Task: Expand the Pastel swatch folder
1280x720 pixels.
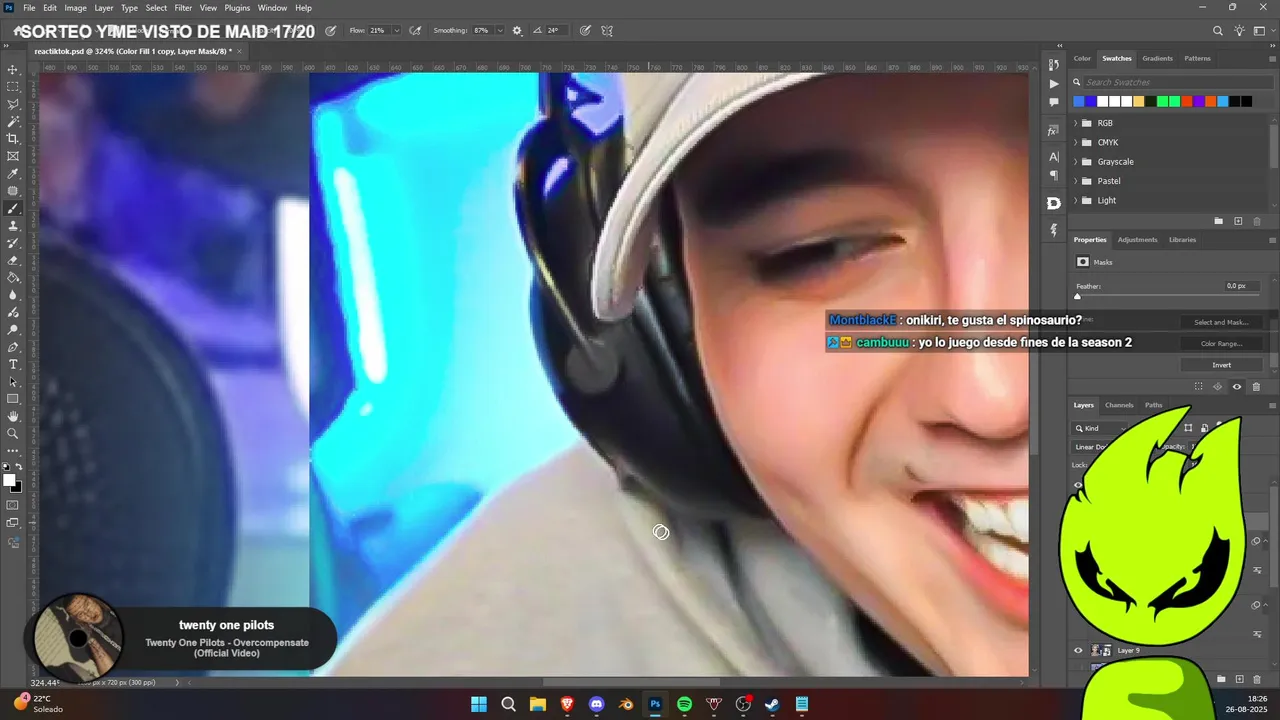Action: point(1076,181)
